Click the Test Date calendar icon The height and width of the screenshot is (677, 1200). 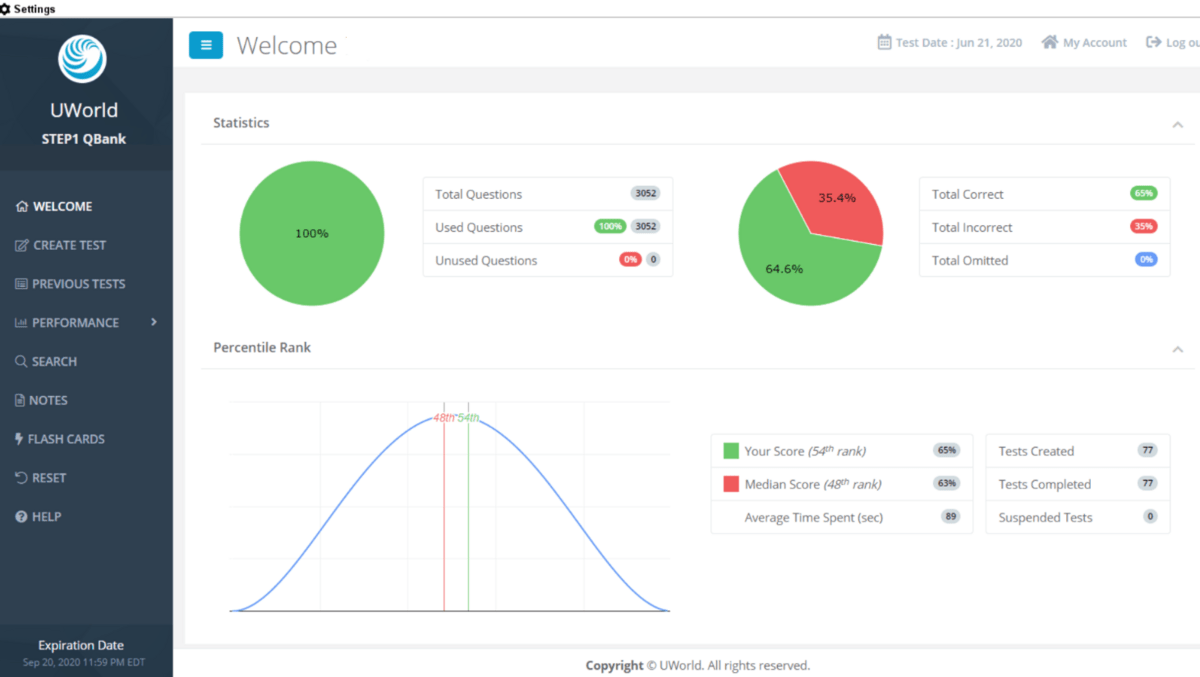point(884,42)
